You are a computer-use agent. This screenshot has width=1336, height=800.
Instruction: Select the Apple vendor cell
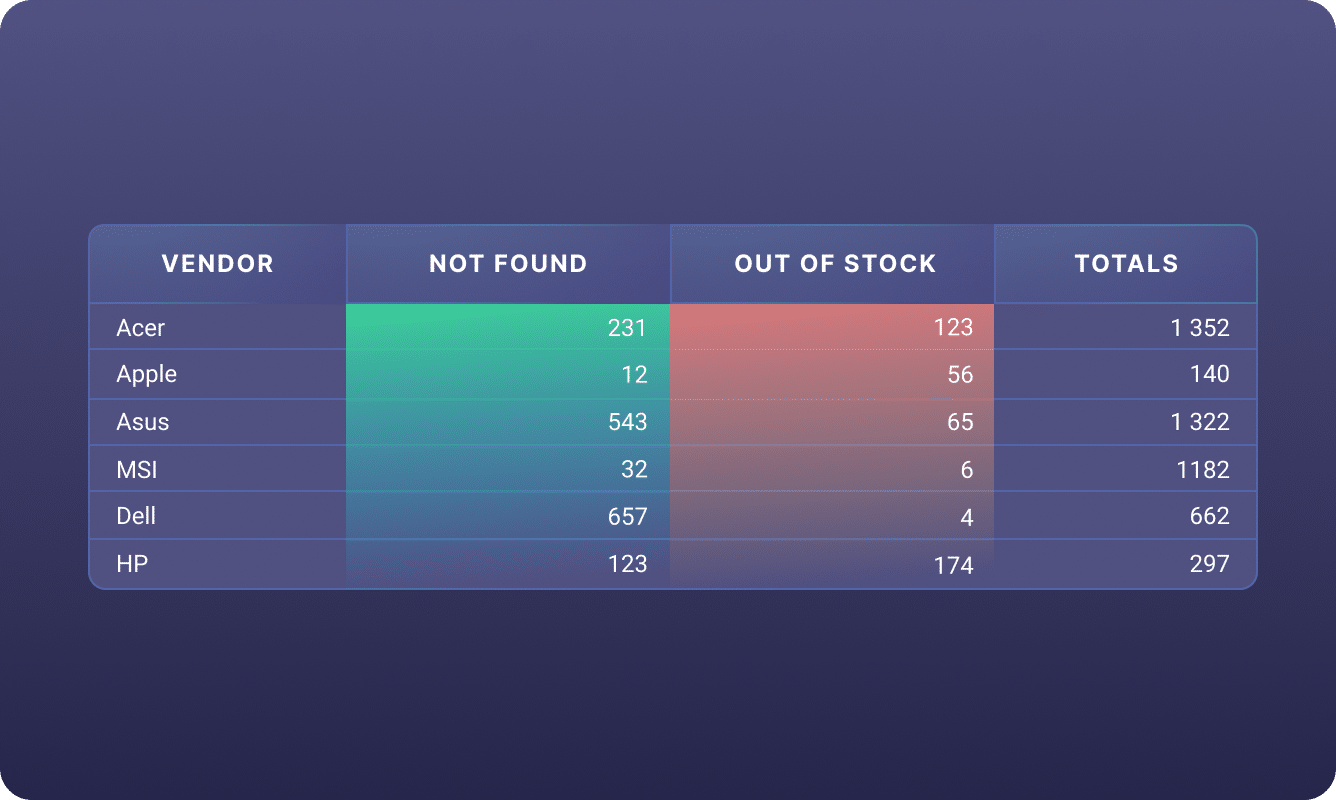[x=146, y=374]
